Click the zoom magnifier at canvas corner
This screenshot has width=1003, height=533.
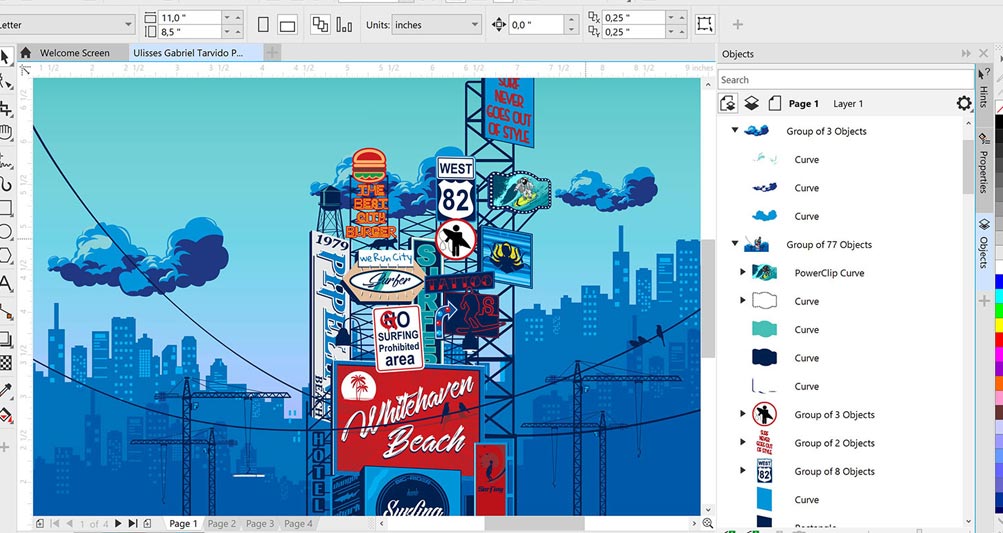point(707,523)
